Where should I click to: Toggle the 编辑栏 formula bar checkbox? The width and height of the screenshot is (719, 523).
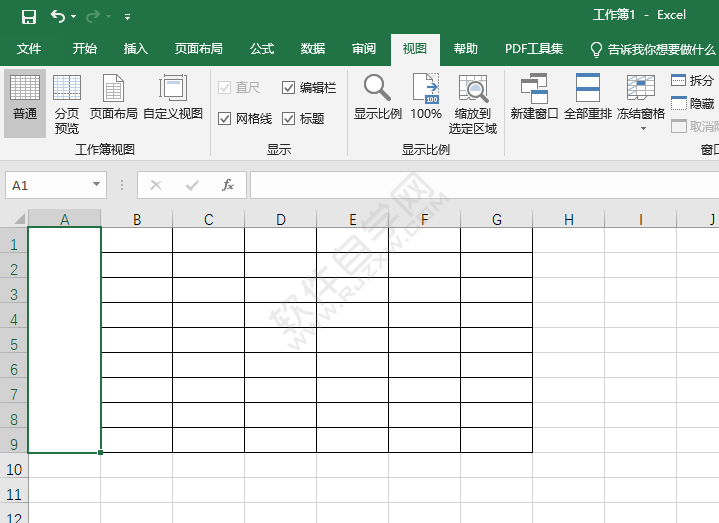coord(309,87)
